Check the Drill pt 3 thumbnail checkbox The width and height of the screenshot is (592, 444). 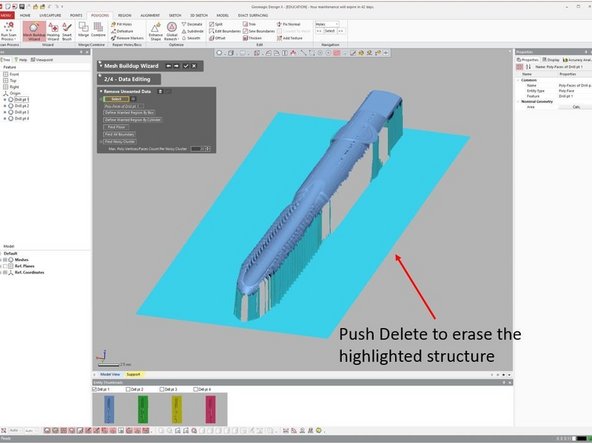(162, 389)
